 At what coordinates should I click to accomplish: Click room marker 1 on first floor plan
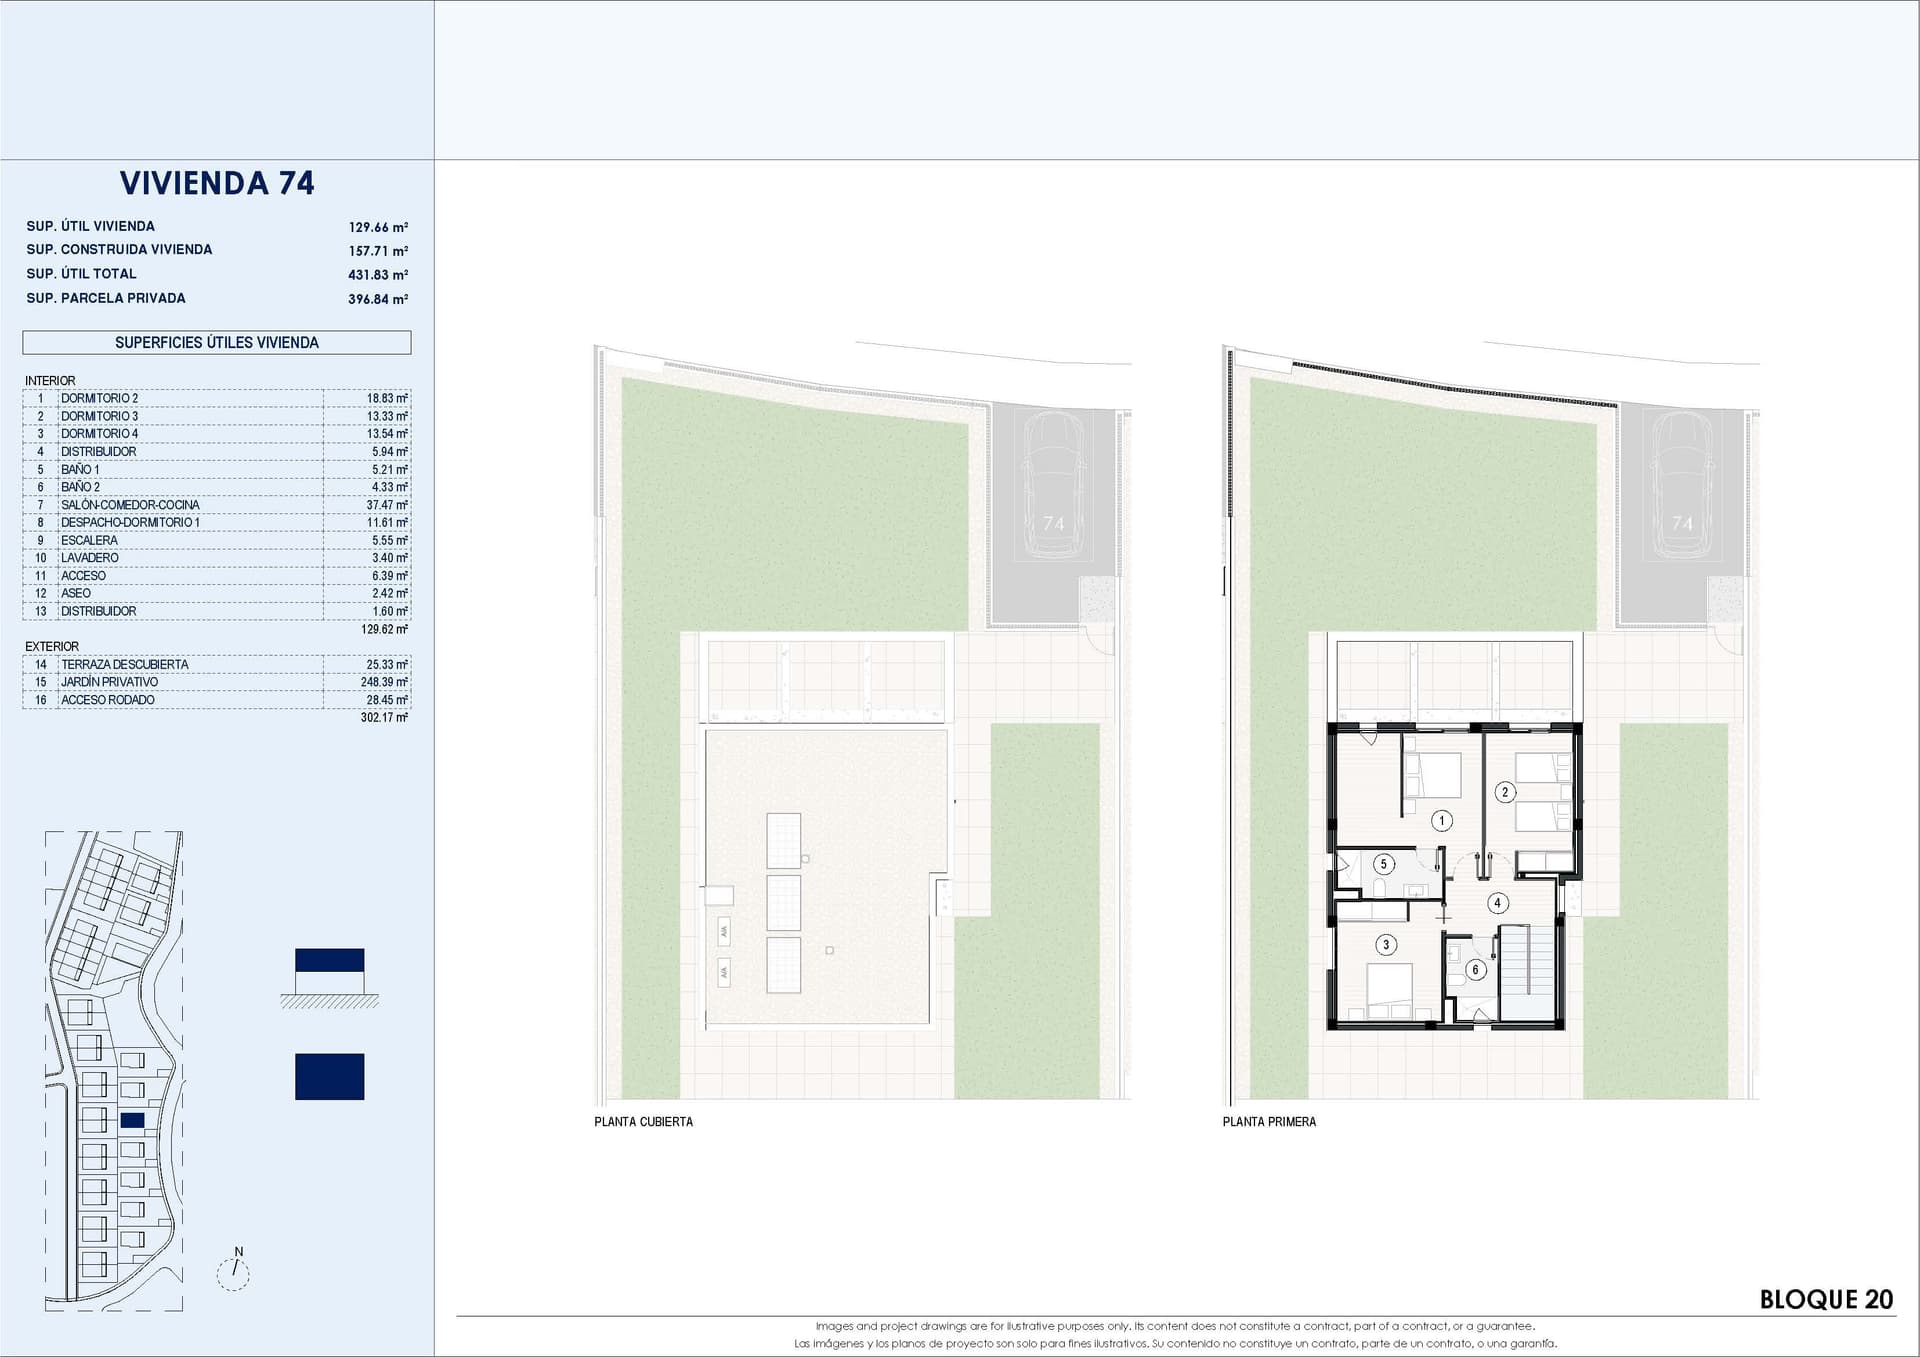1441,821
